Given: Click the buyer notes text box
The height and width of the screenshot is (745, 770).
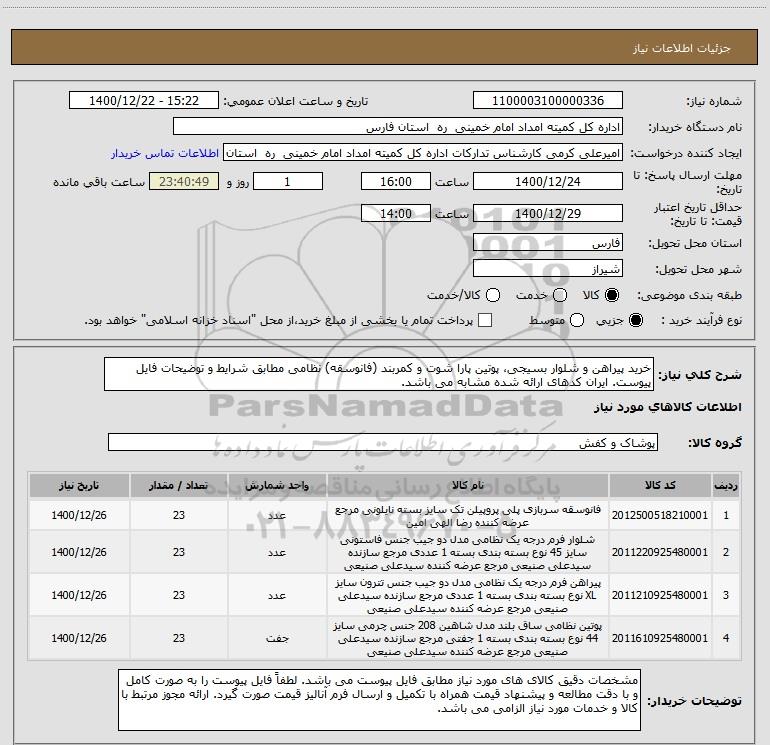Looking at the screenshot, I should 379,700.
